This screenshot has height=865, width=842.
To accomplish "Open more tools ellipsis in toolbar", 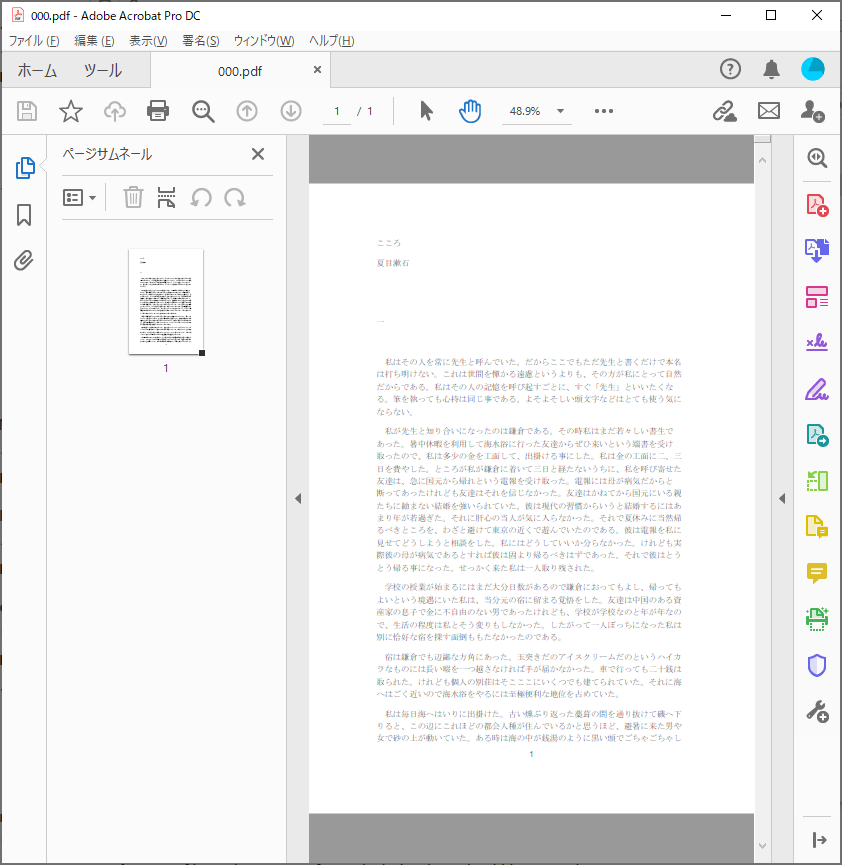I will (604, 111).
